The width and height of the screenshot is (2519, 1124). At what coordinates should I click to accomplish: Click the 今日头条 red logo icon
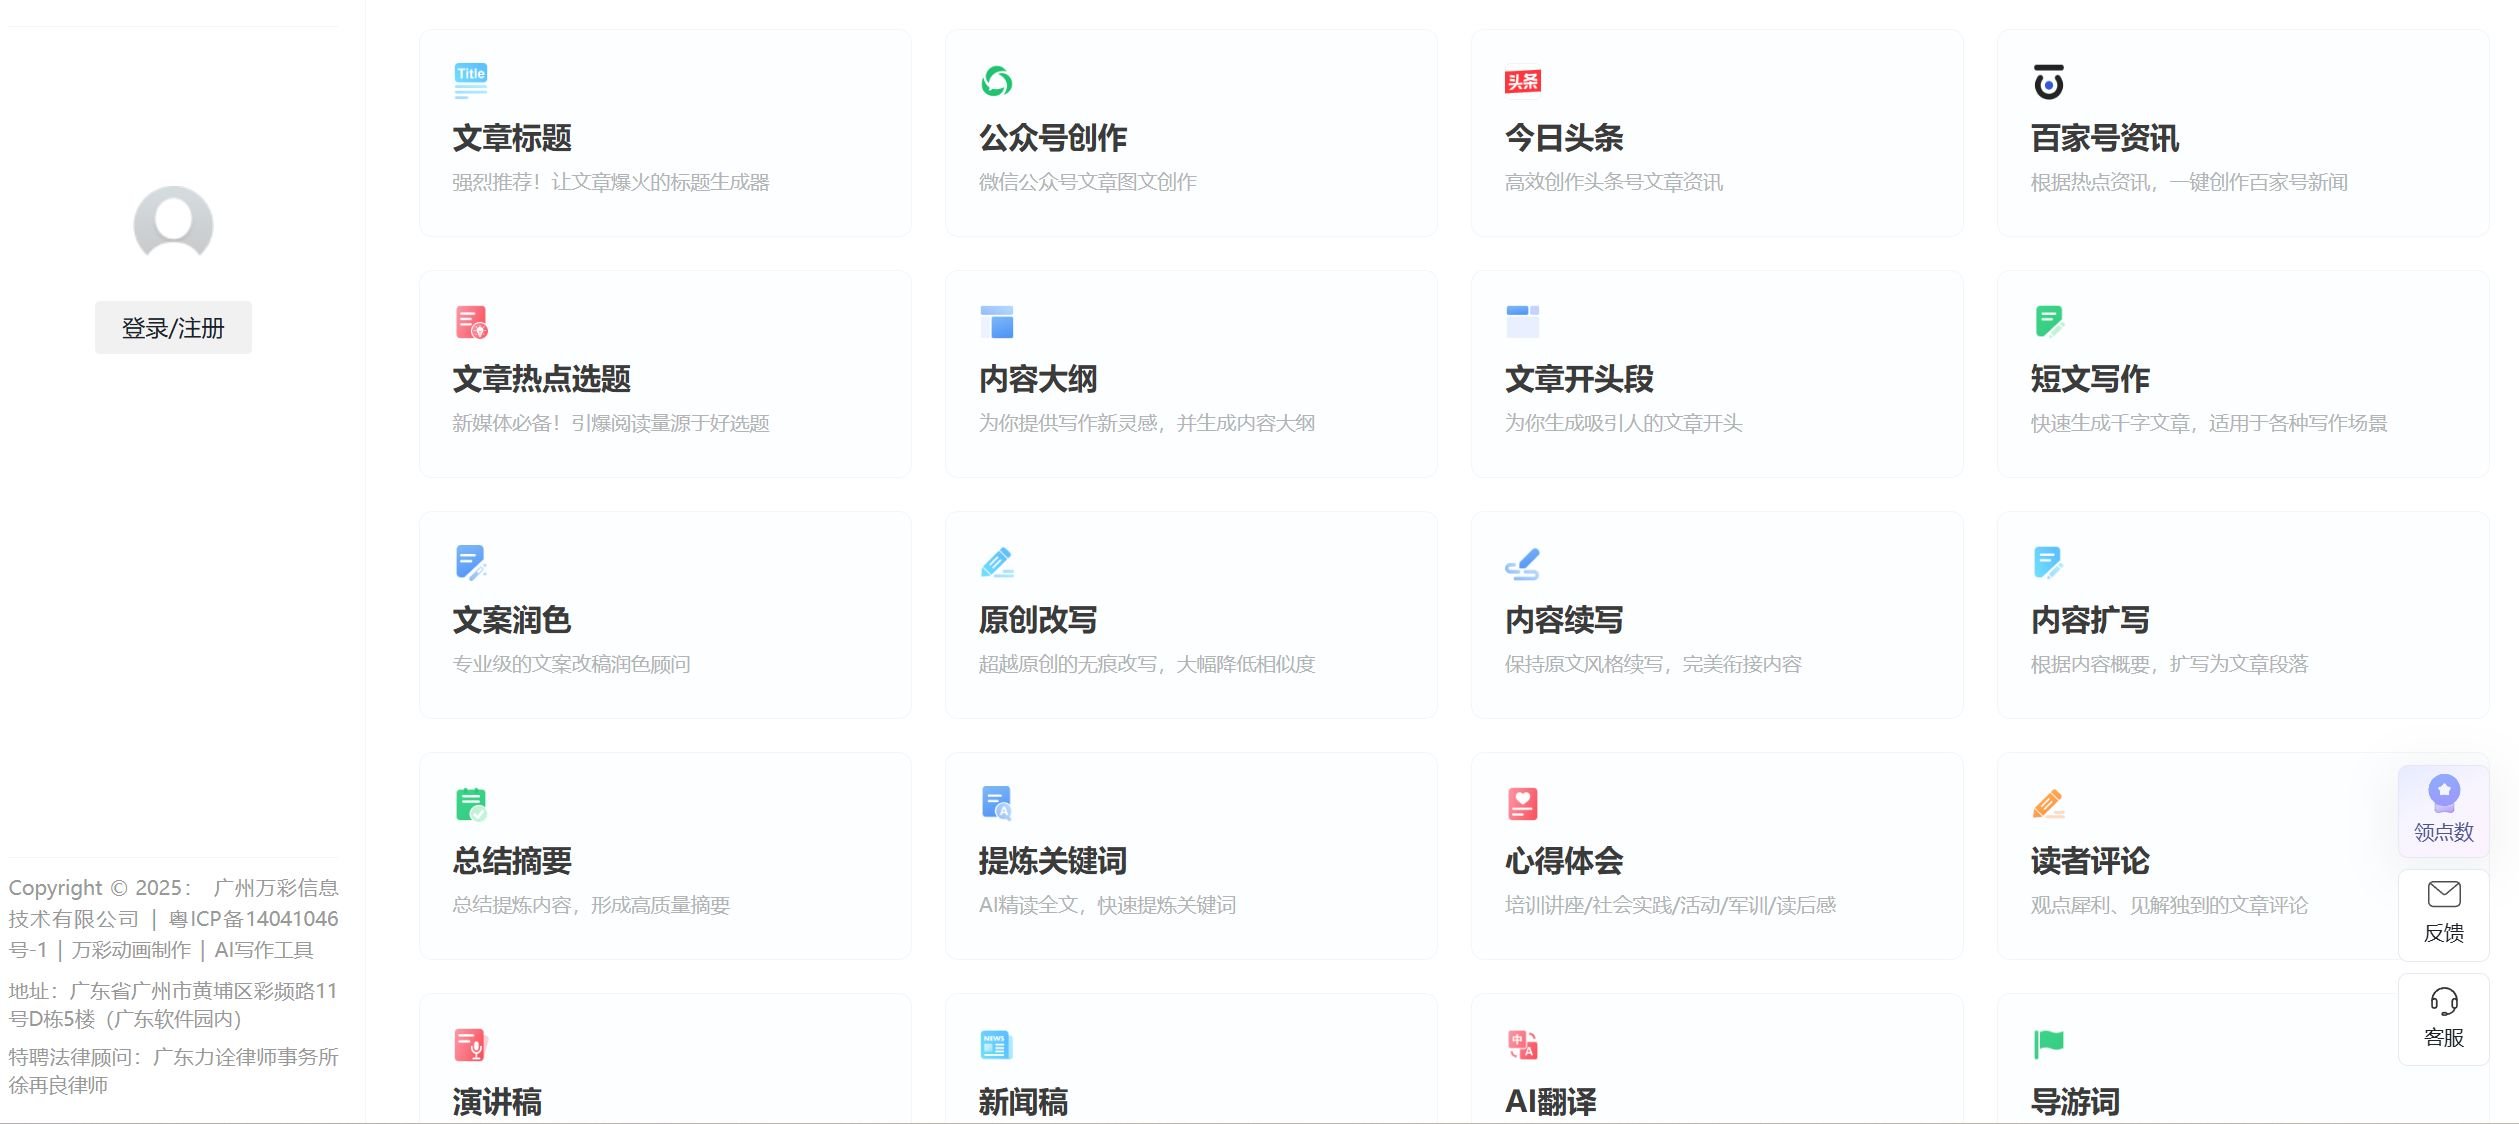(1523, 81)
